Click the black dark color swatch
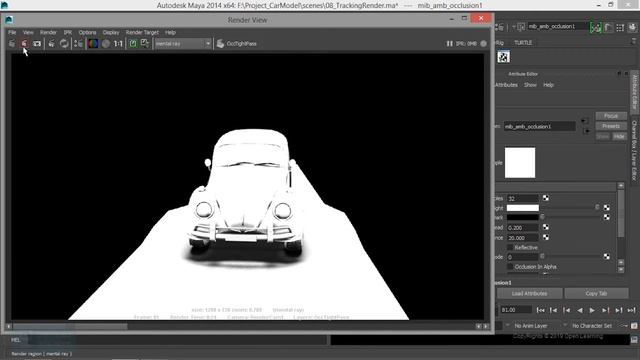This screenshot has width=640, height=360. click(x=523, y=217)
